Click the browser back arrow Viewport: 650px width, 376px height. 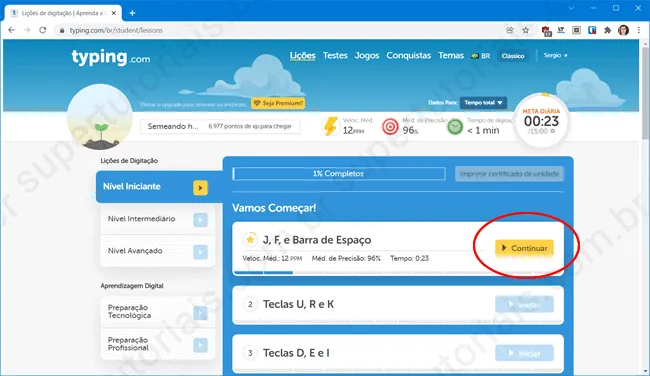tap(12, 30)
